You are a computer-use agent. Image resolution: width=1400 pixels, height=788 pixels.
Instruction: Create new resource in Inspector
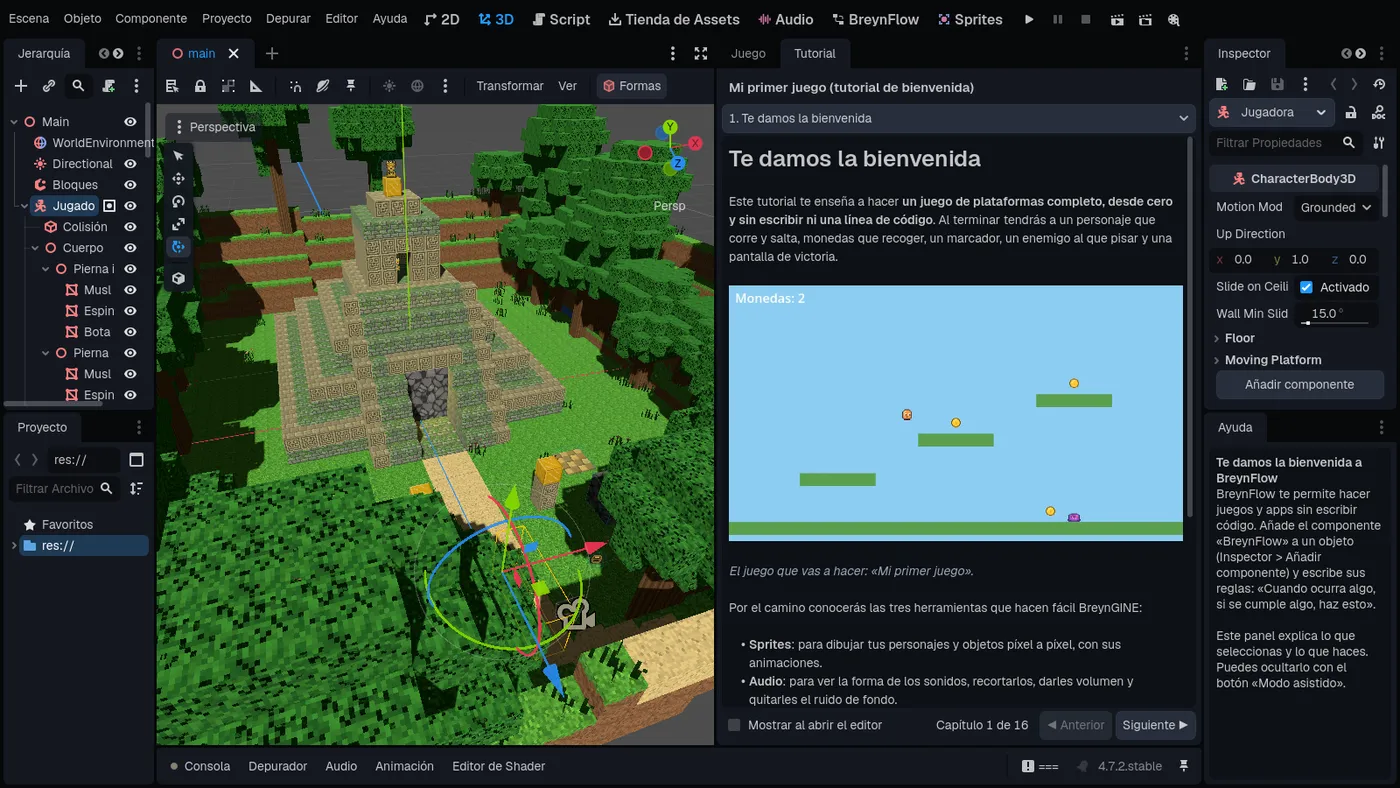(1221, 85)
